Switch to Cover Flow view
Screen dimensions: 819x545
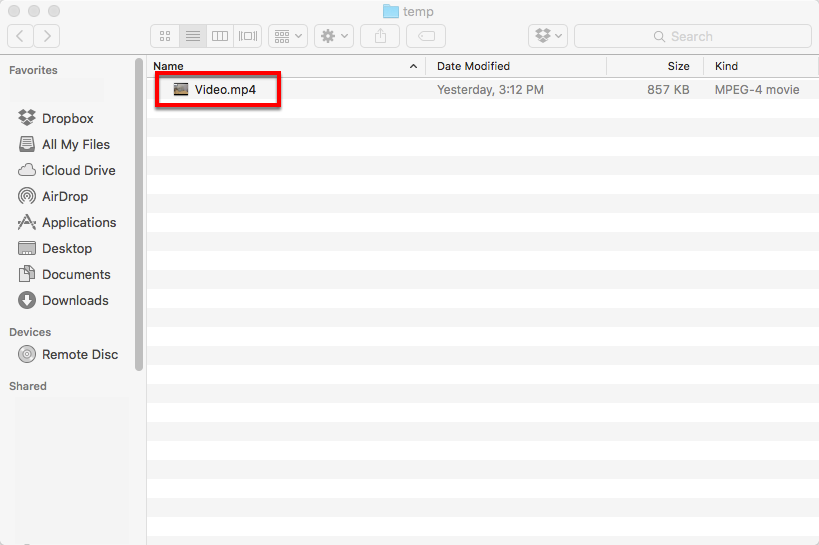click(x=248, y=36)
